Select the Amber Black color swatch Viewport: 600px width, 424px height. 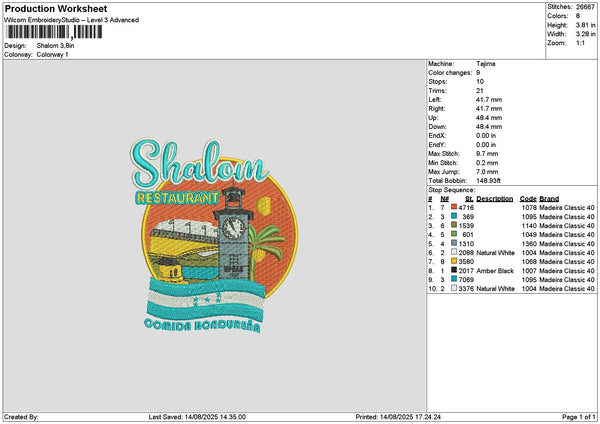pos(455,270)
